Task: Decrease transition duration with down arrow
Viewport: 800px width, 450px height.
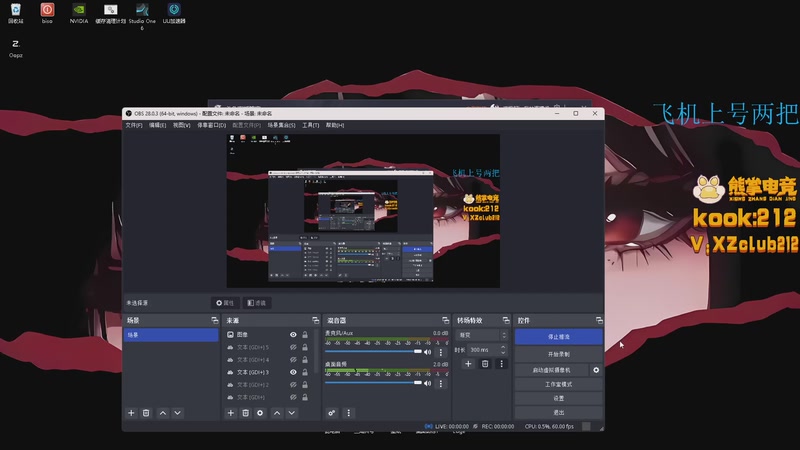Action: 503,353
